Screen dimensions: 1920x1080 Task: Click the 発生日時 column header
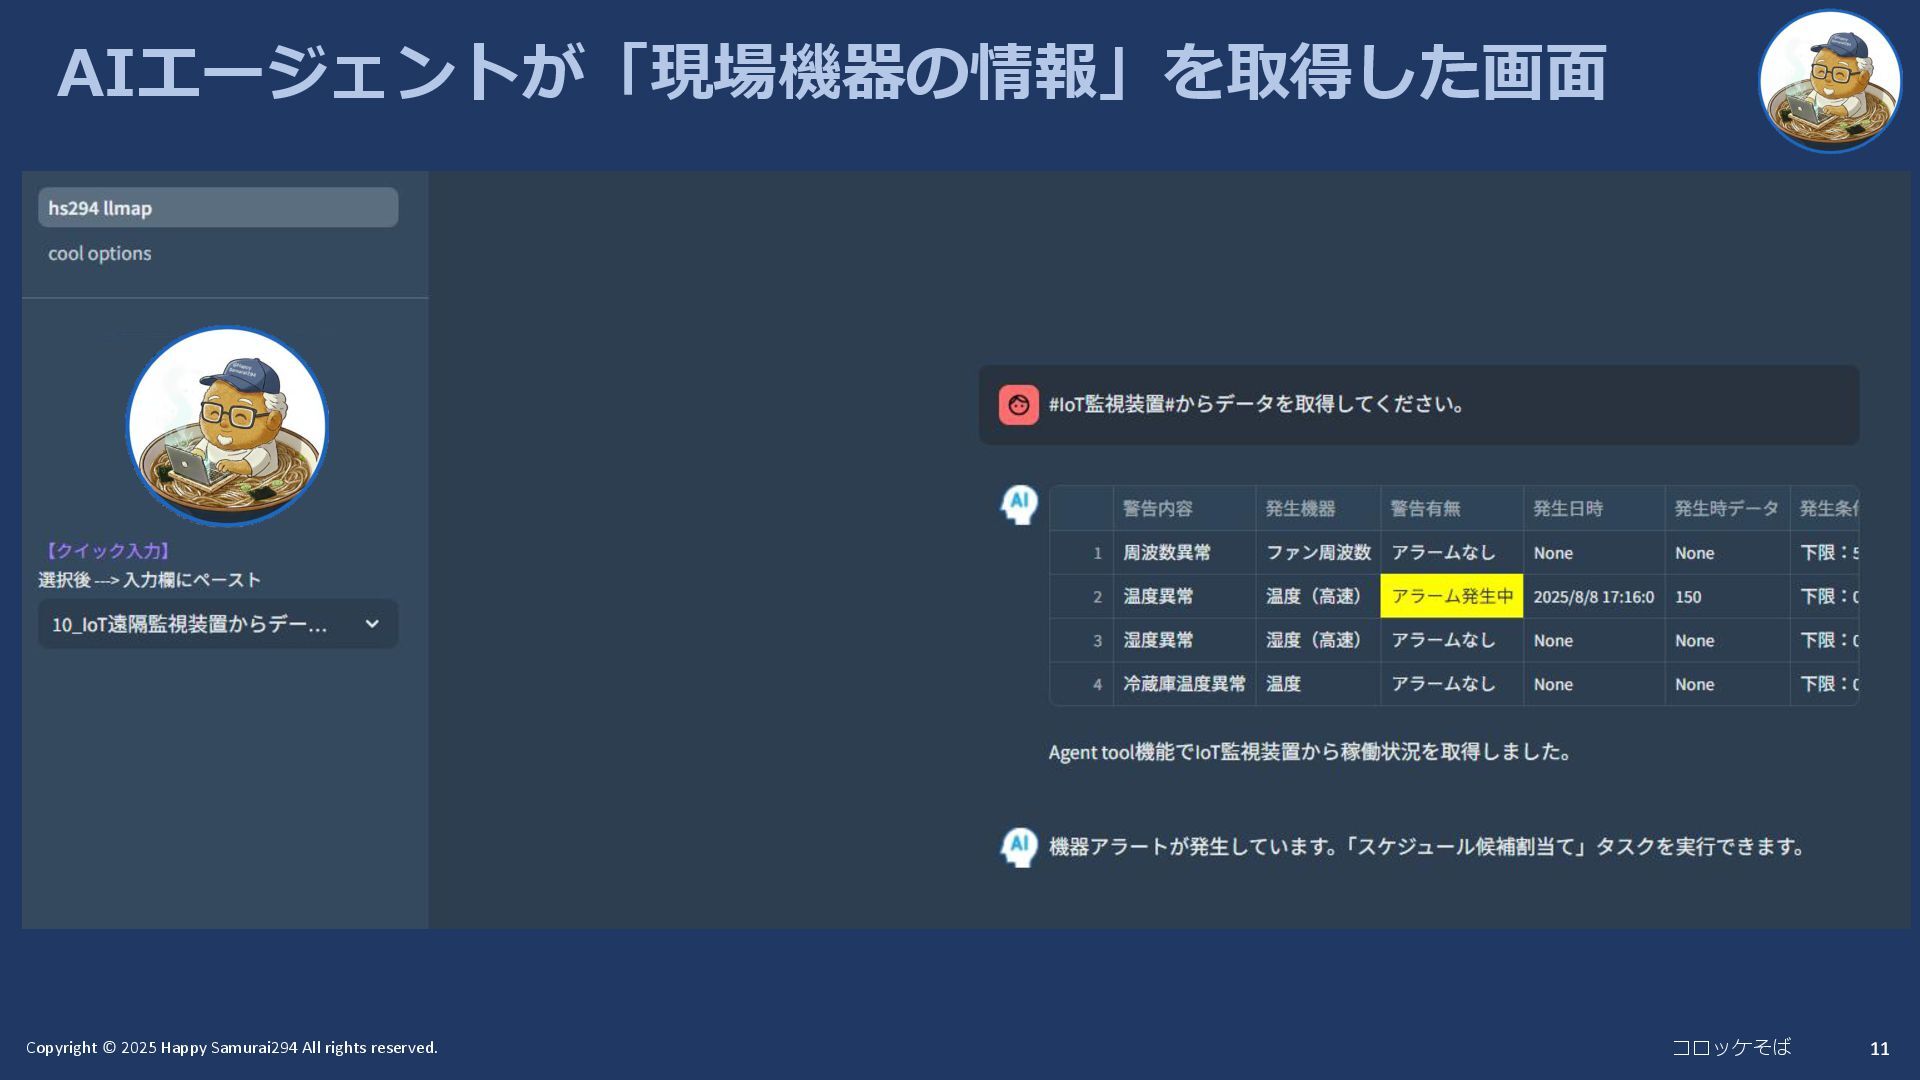pyautogui.click(x=1568, y=509)
